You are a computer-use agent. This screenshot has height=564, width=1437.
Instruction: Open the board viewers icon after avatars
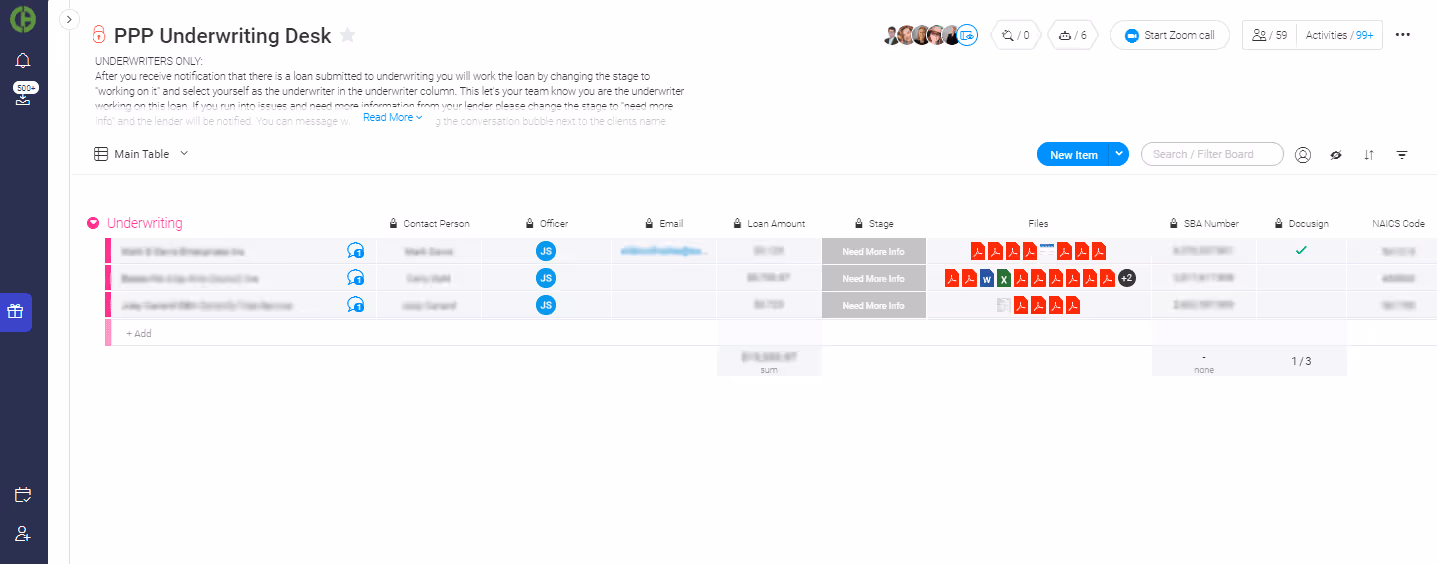967,35
